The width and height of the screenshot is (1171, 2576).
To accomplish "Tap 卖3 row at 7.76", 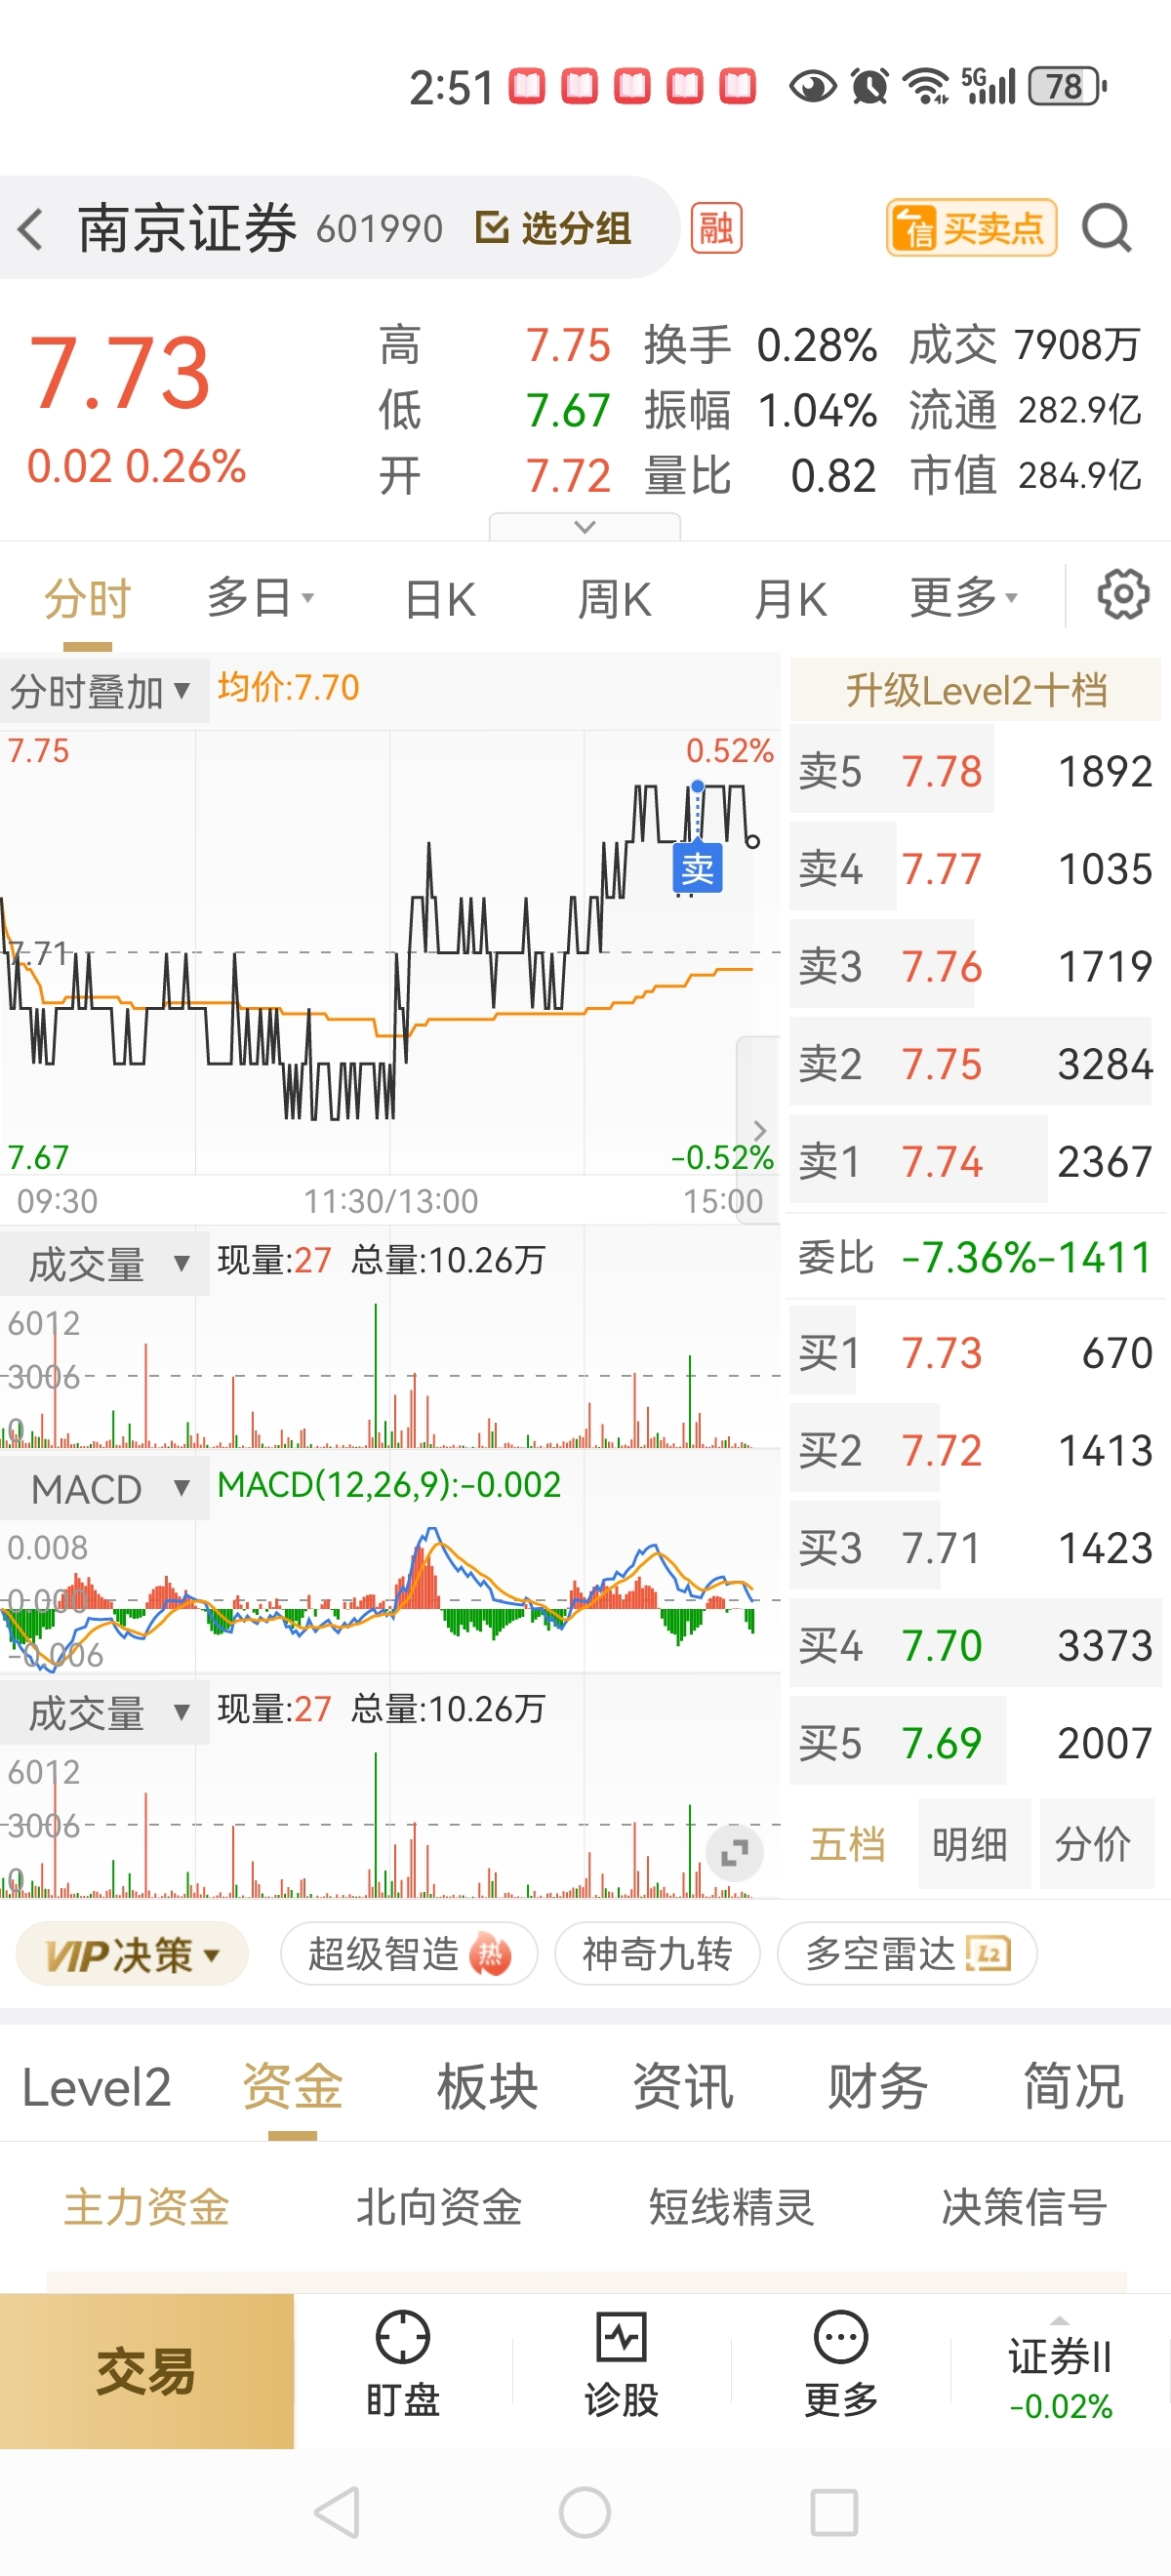I will (x=976, y=966).
